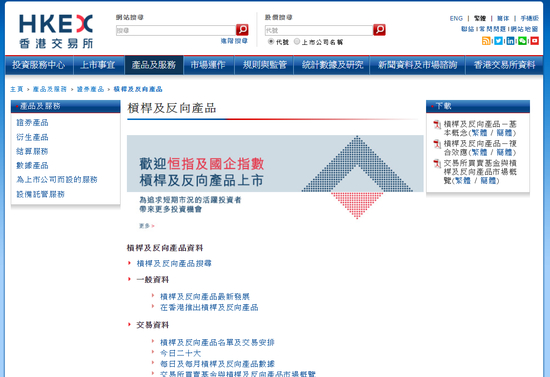This screenshot has width=550, height=377.
Task: Open the Twitter icon
Action: coord(498,41)
